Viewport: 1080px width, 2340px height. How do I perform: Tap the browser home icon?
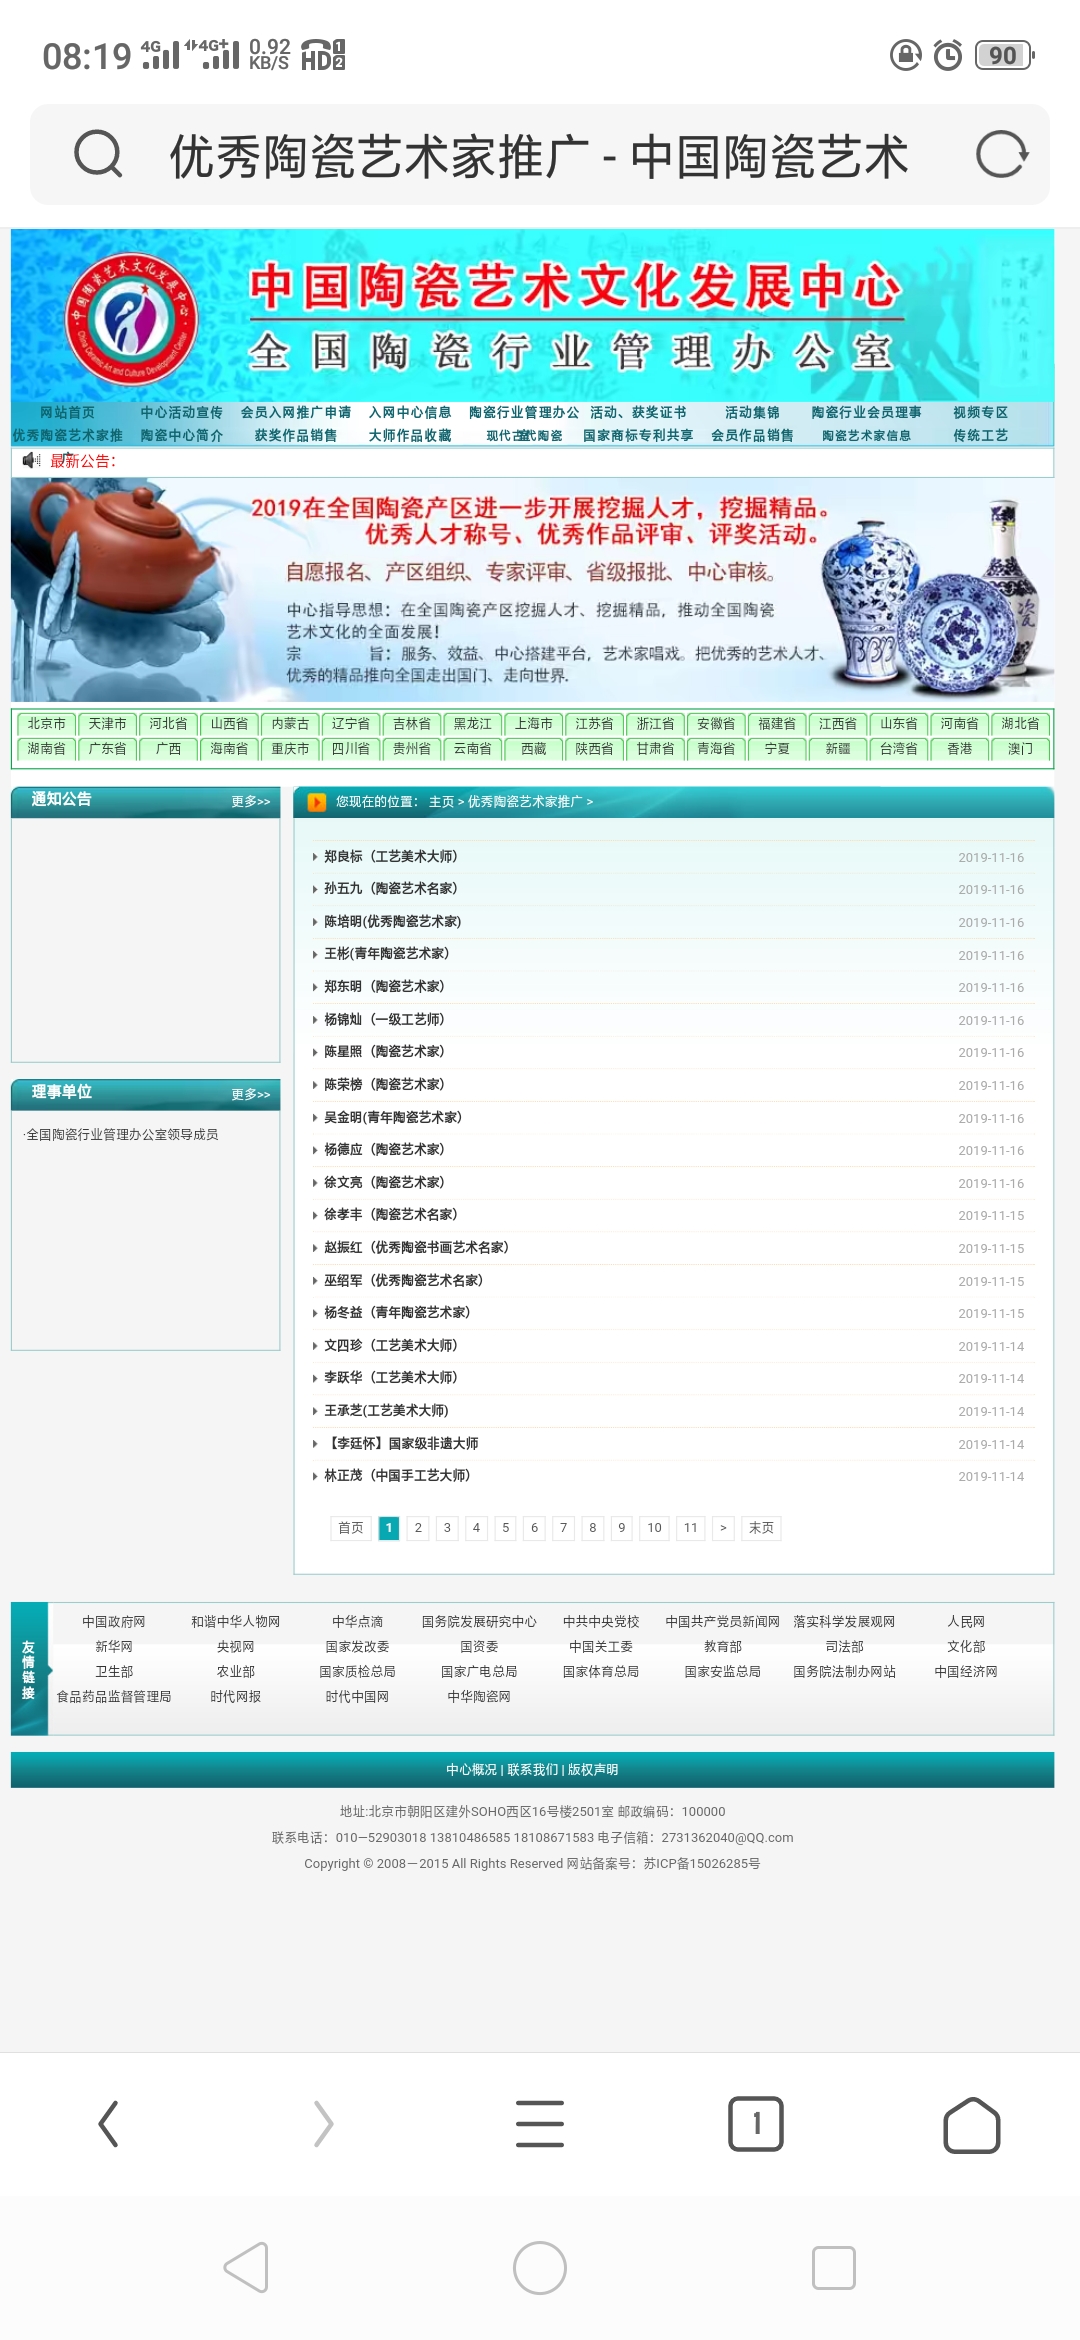click(972, 2124)
